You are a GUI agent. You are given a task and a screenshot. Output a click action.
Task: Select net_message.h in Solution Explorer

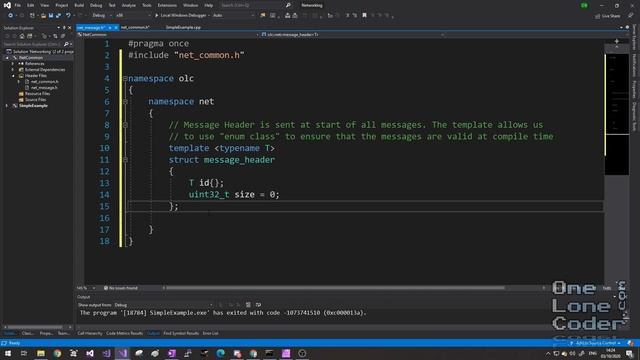tap(44, 88)
